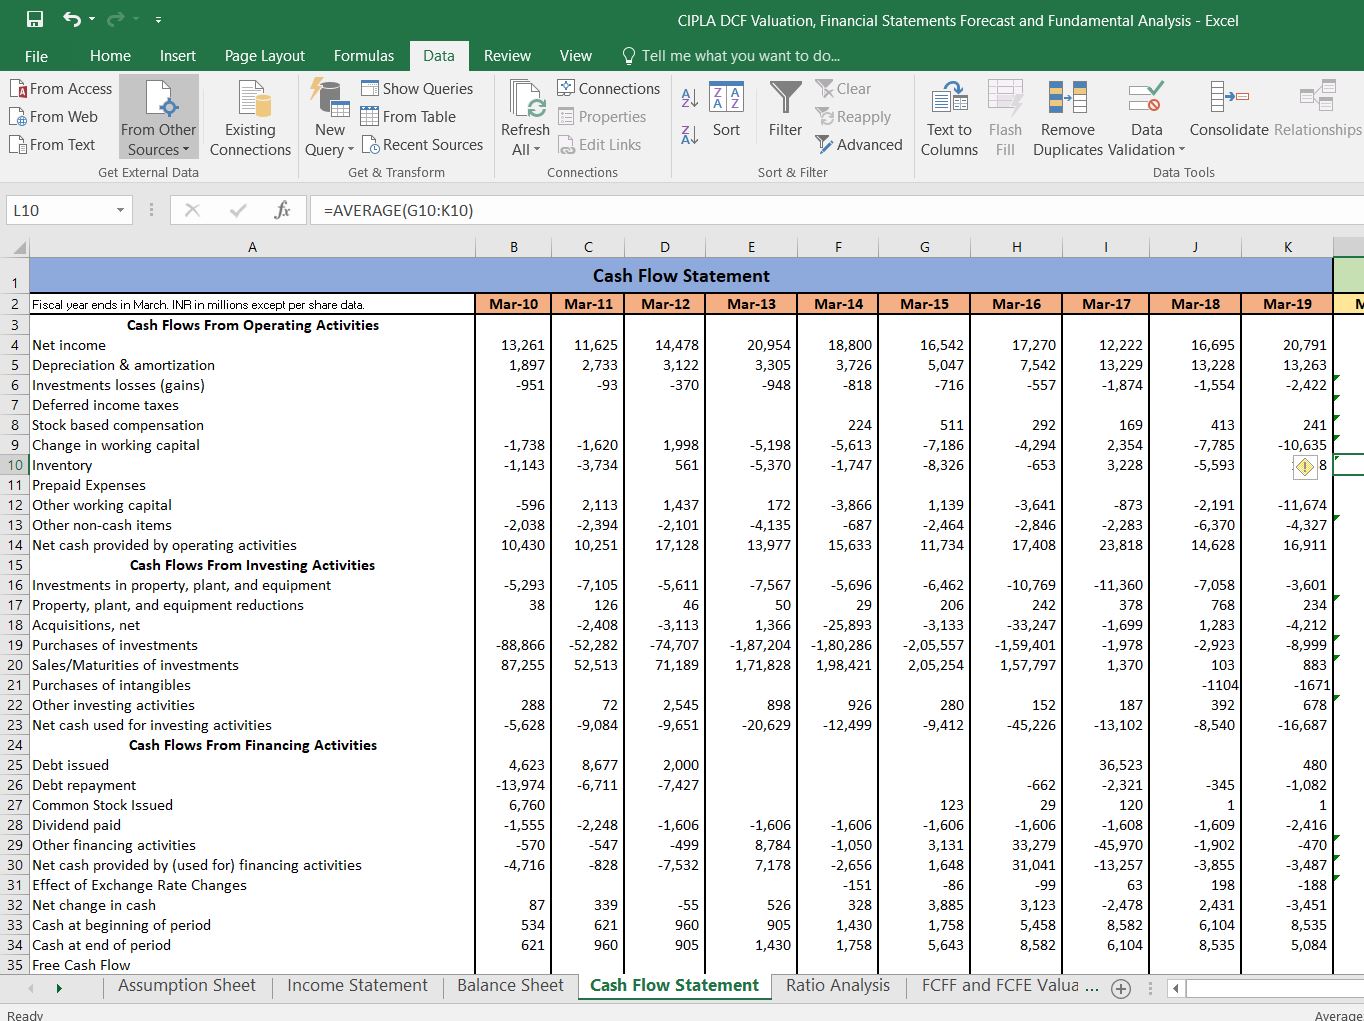Open Recent Sources
Screen dimensions: 1364x1021
[422, 144]
